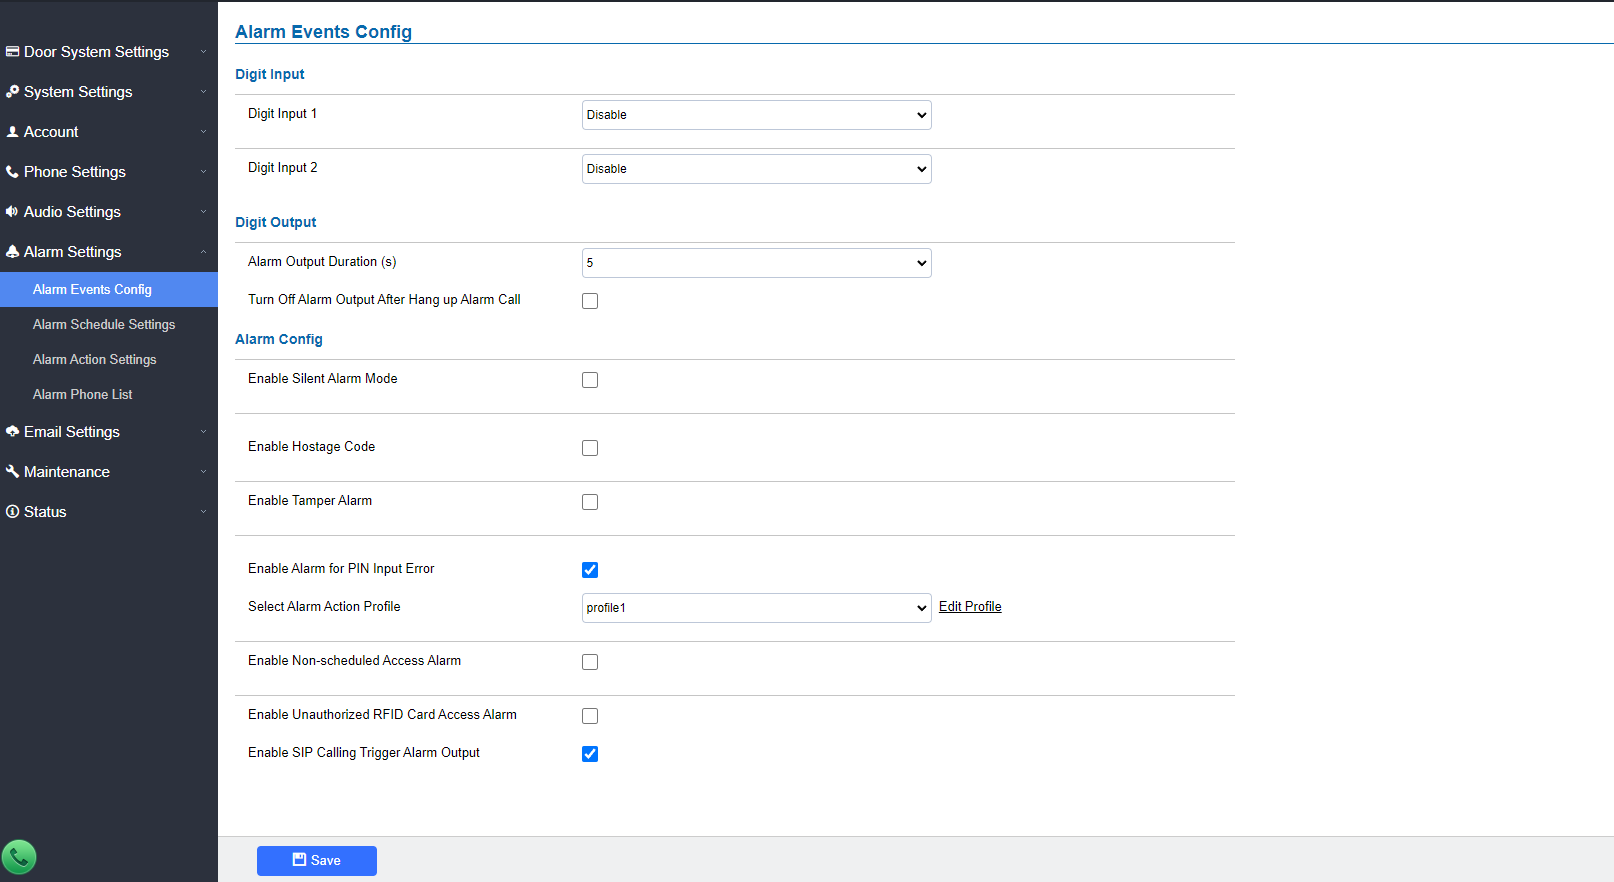
Task: Enable Silent Alarm Mode checkbox
Action: (x=590, y=380)
